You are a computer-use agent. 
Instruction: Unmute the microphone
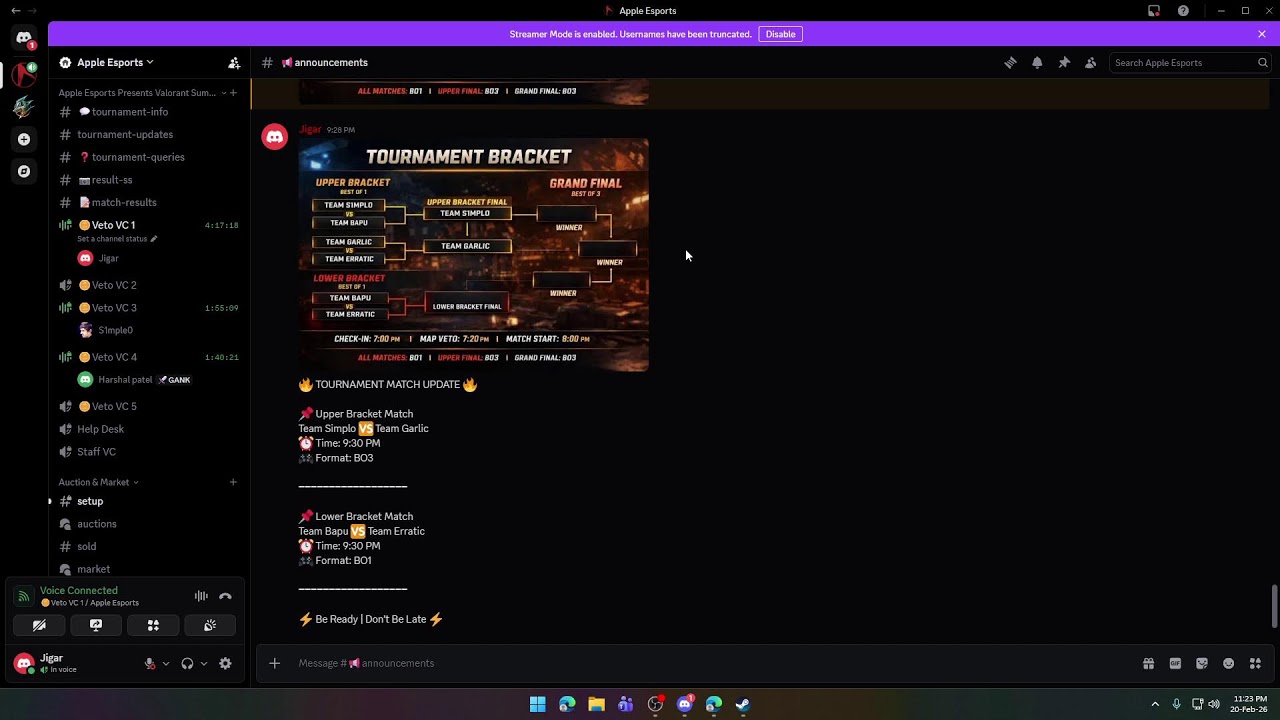(150, 663)
